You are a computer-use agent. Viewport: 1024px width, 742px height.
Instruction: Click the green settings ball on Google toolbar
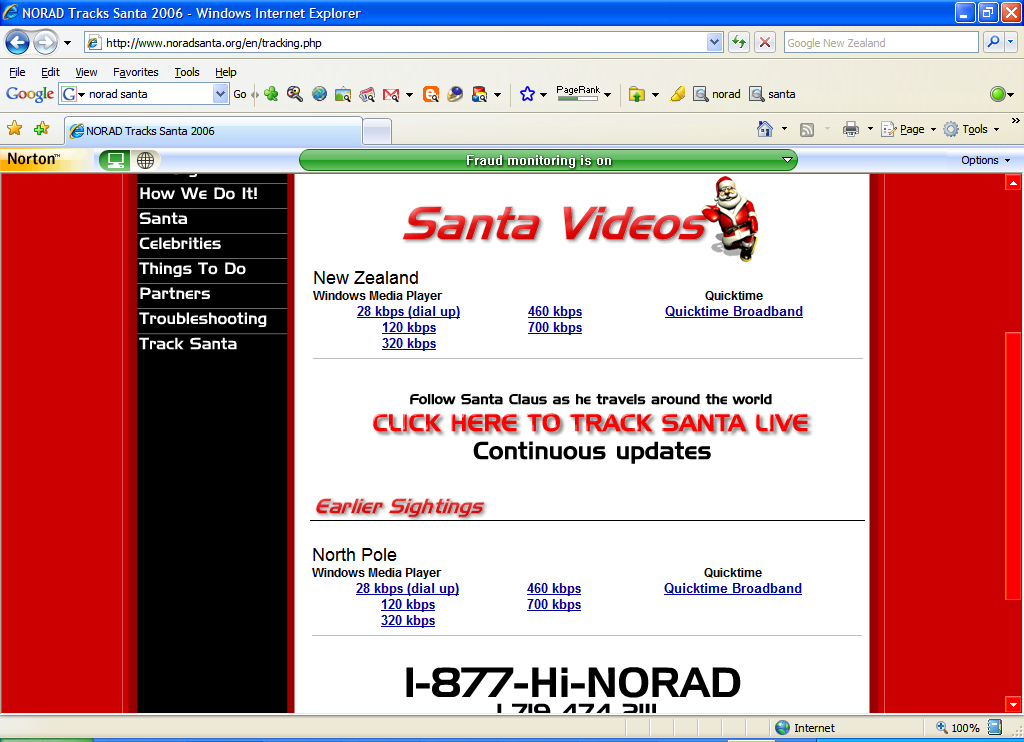[x=997, y=94]
